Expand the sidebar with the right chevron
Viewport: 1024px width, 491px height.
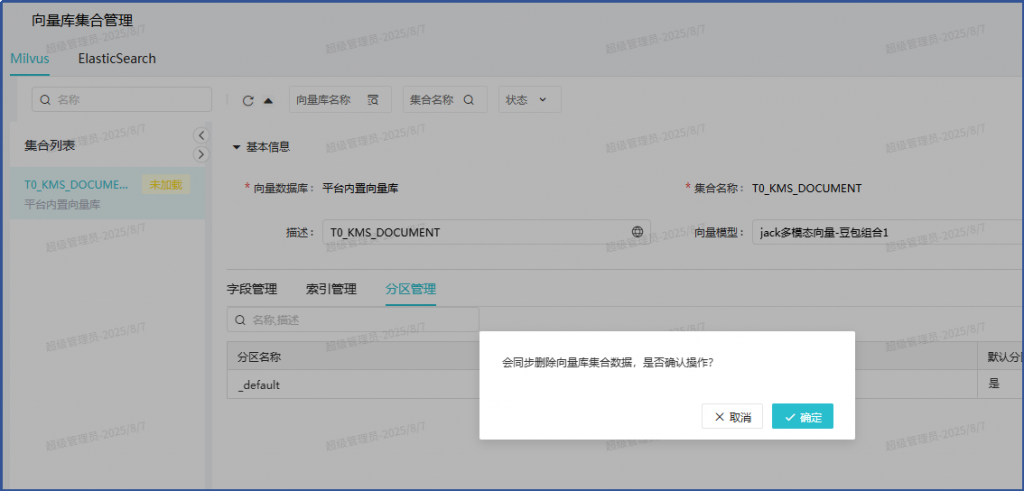[200, 154]
